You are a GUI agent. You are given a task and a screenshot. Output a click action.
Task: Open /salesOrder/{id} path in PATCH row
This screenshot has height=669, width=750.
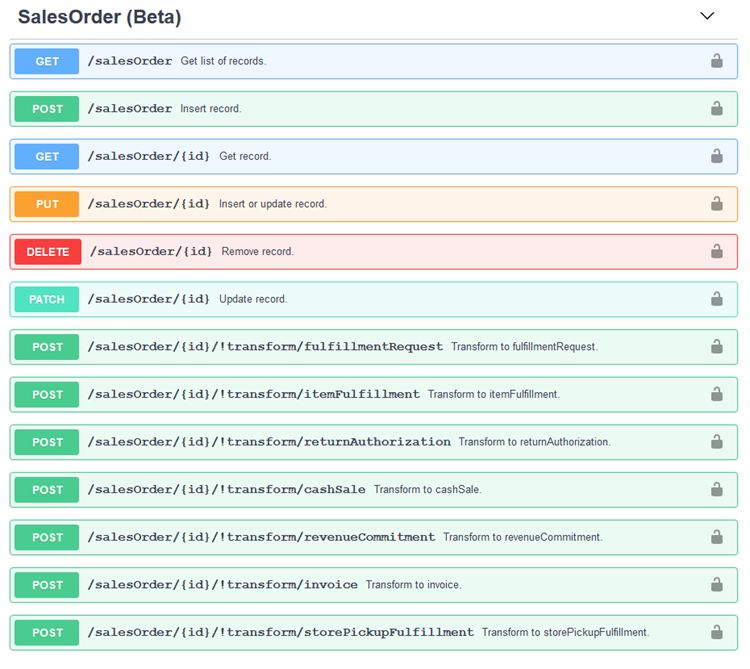[x=149, y=299]
